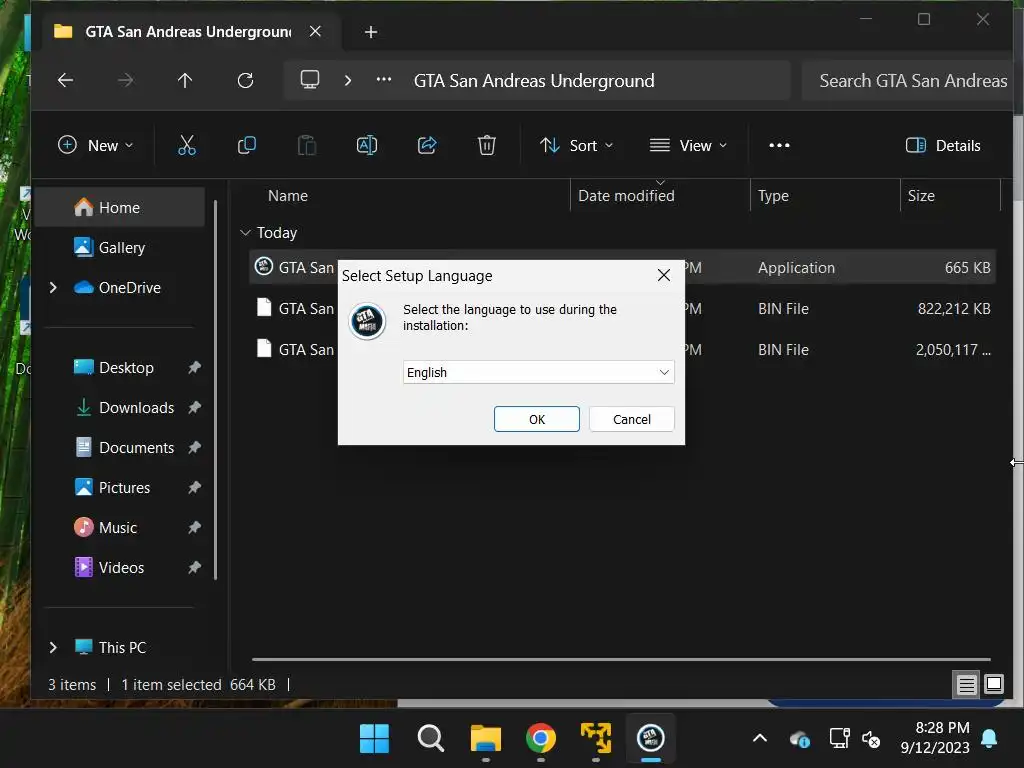Expand OneDrive in navigation pane
Screen dimensions: 1024x768
[53, 287]
